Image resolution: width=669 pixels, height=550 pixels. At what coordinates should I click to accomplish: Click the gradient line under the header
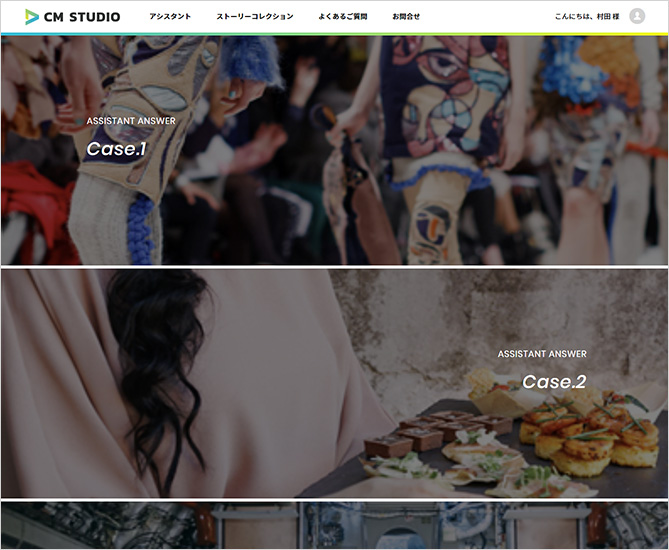point(334,34)
